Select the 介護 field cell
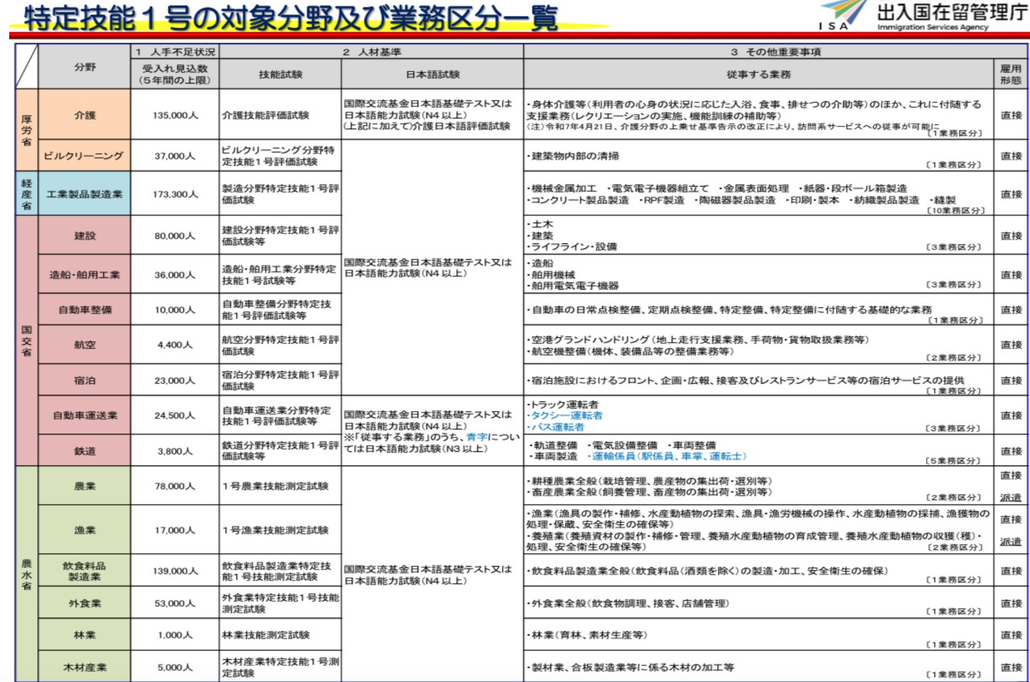This screenshot has height=682, width=1030. point(85,115)
